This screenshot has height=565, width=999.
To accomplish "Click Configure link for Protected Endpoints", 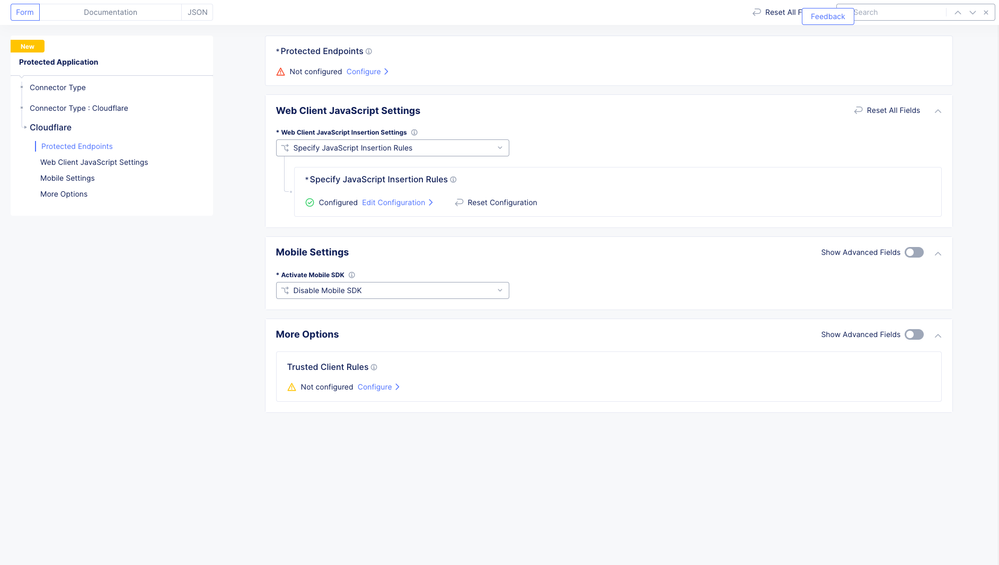I will pos(366,72).
